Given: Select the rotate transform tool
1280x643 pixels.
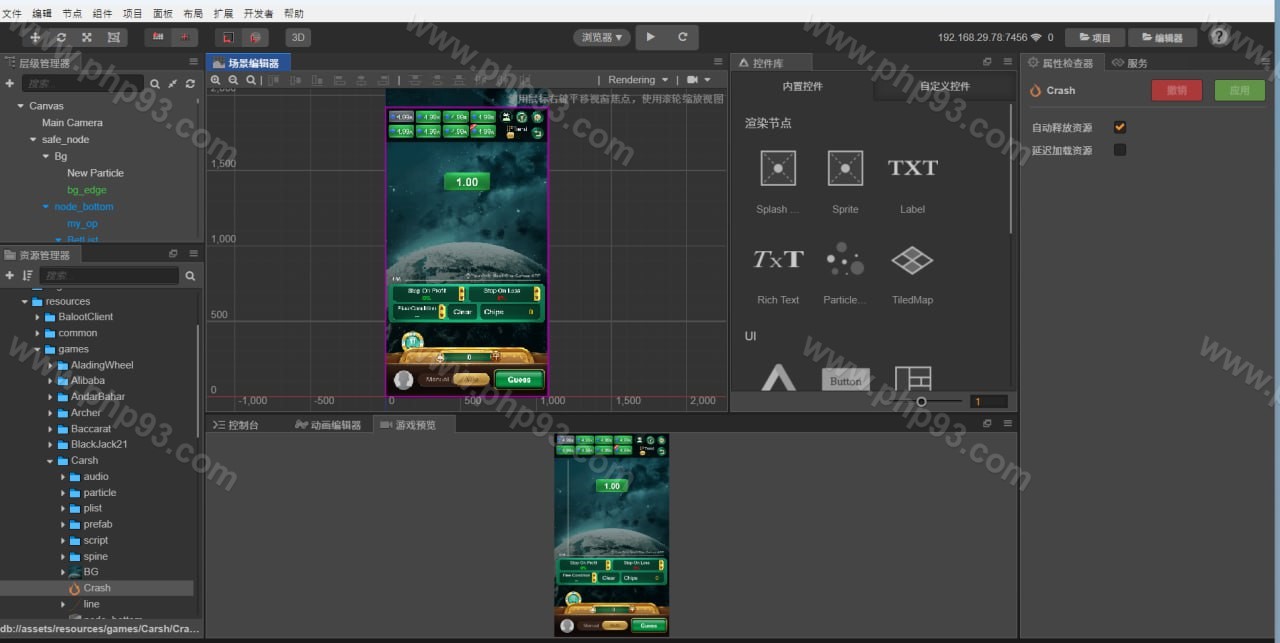Looking at the screenshot, I should tap(61, 37).
